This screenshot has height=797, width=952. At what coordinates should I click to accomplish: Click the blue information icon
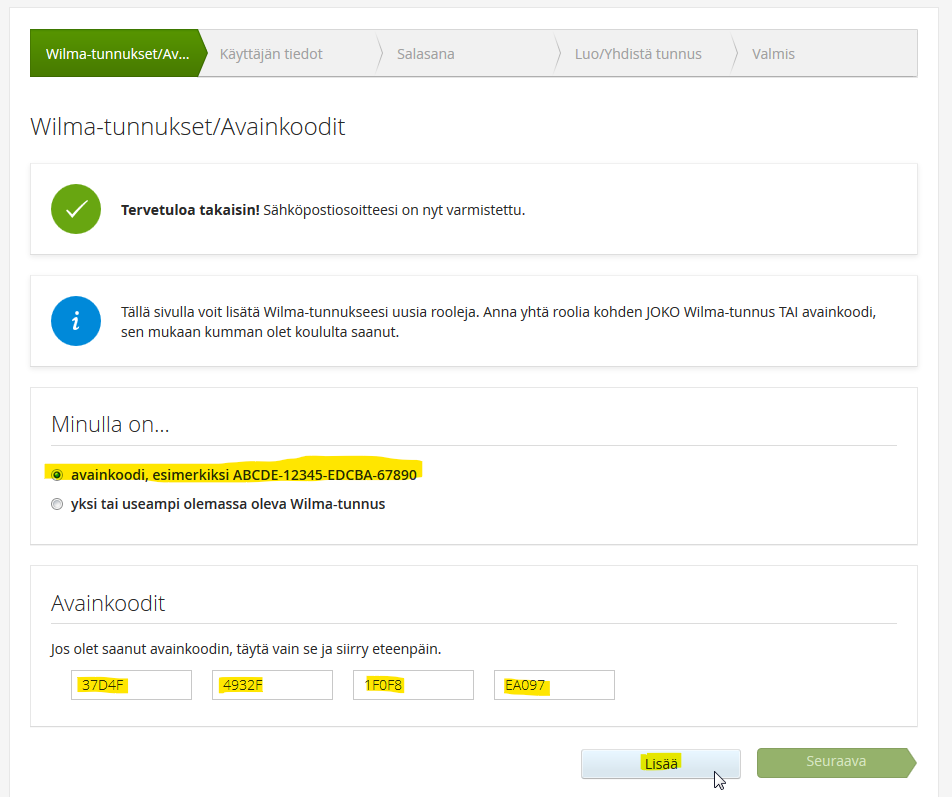[x=76, y=321]
